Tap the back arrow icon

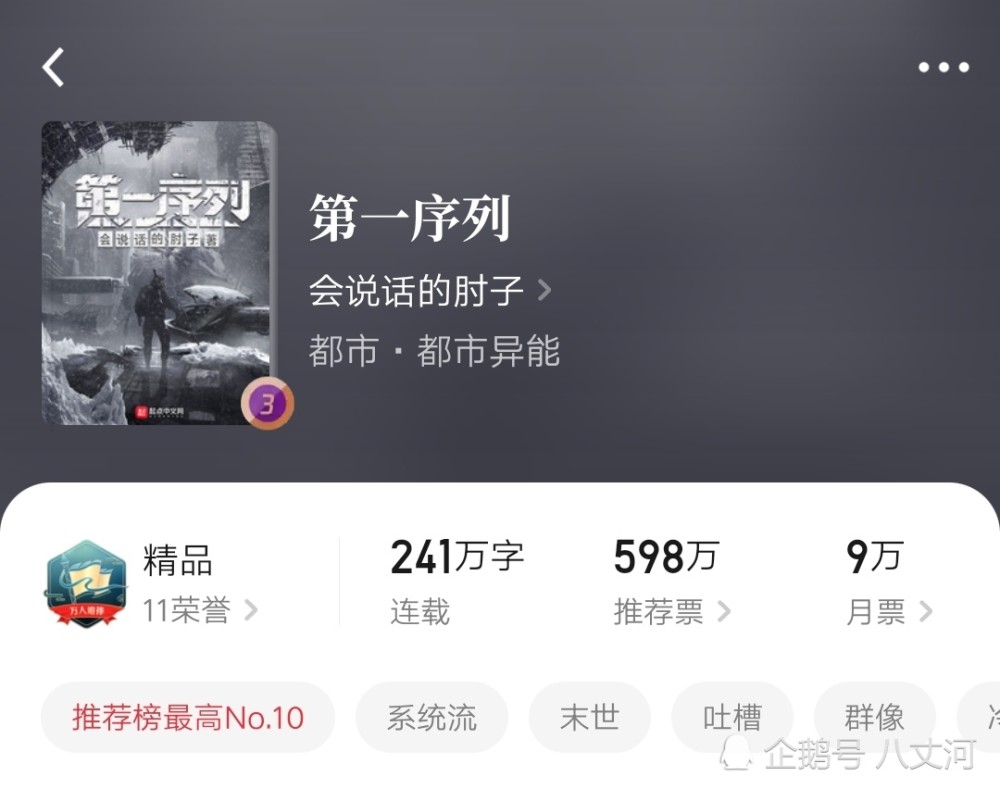pyautogui.click(x=54, y=67)
